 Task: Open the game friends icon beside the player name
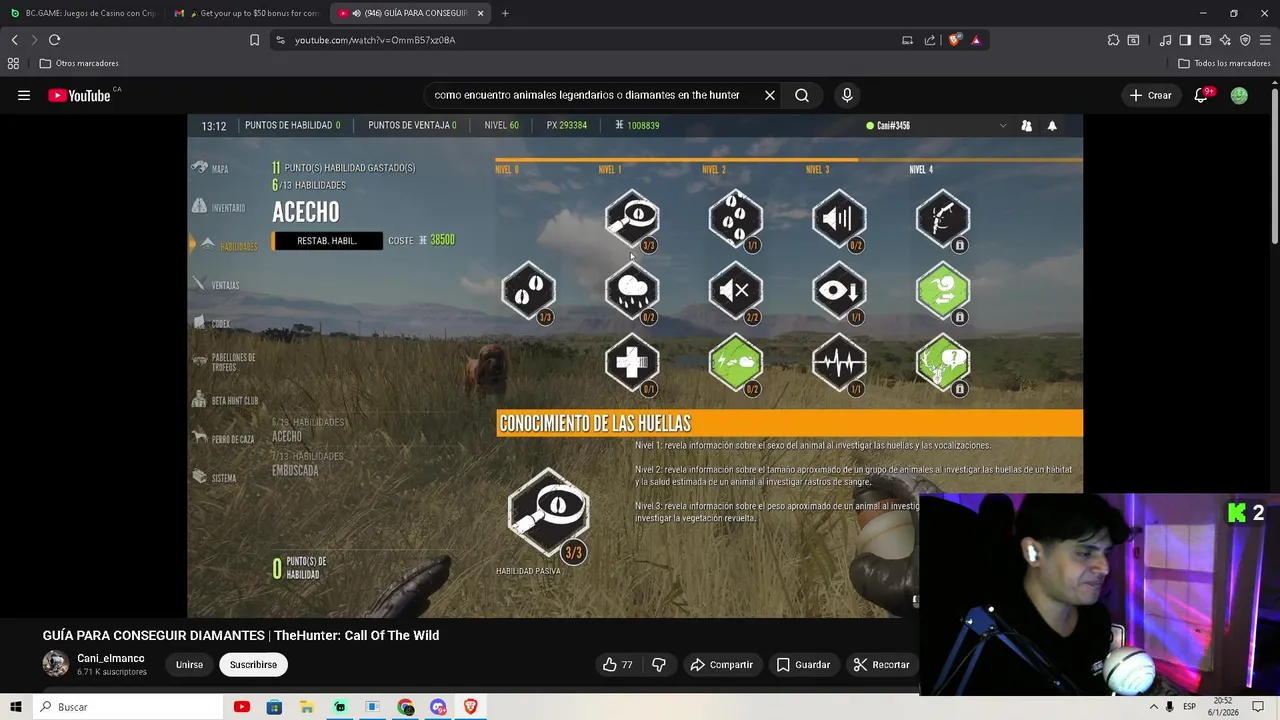(1026, 126)
